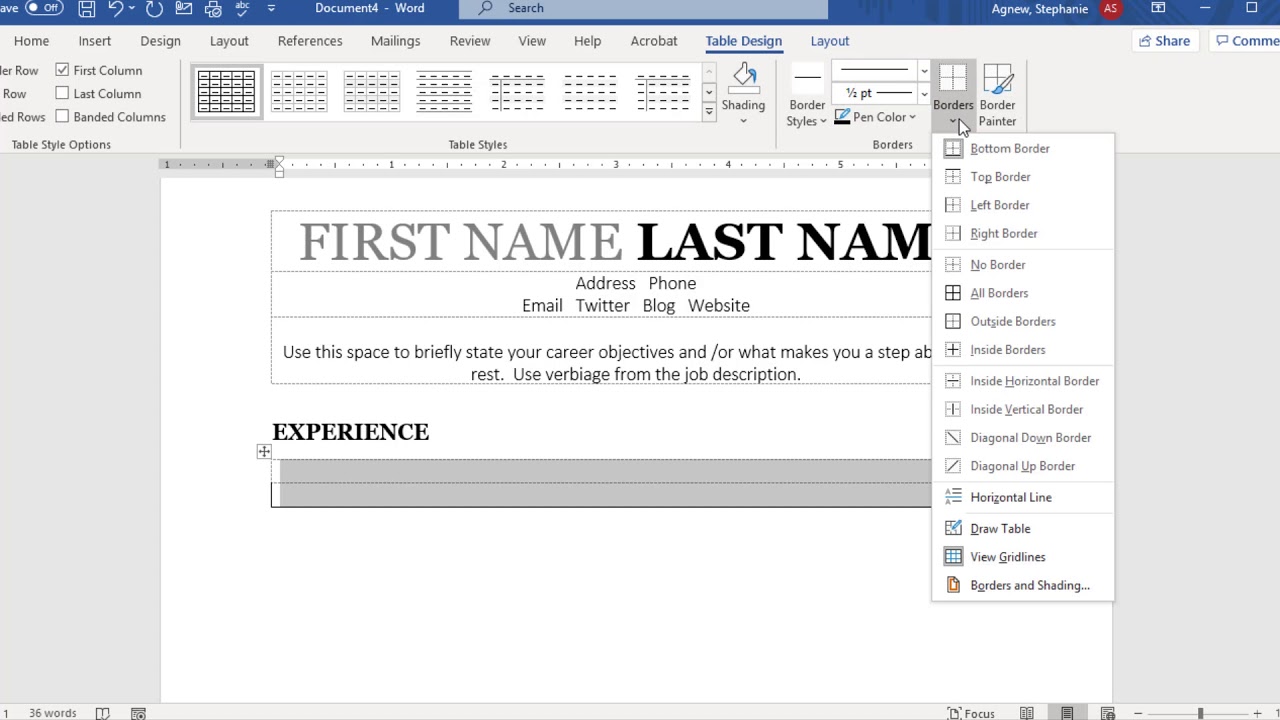Open Read Mode view in status bar
Screen dimensions: 1280x720
[1027, 713]
